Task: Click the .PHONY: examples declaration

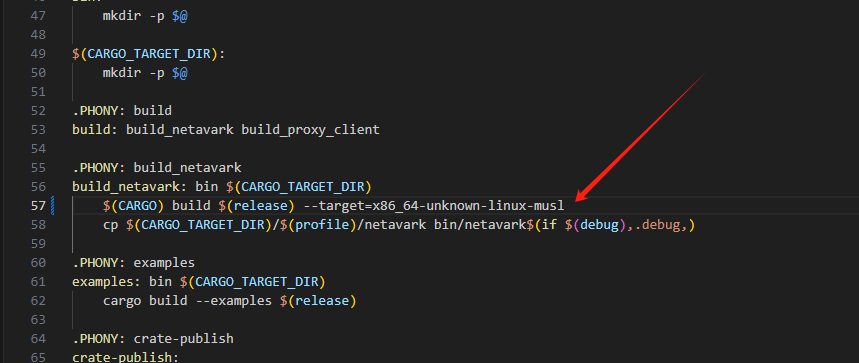Action: click(x=133, y=263)
